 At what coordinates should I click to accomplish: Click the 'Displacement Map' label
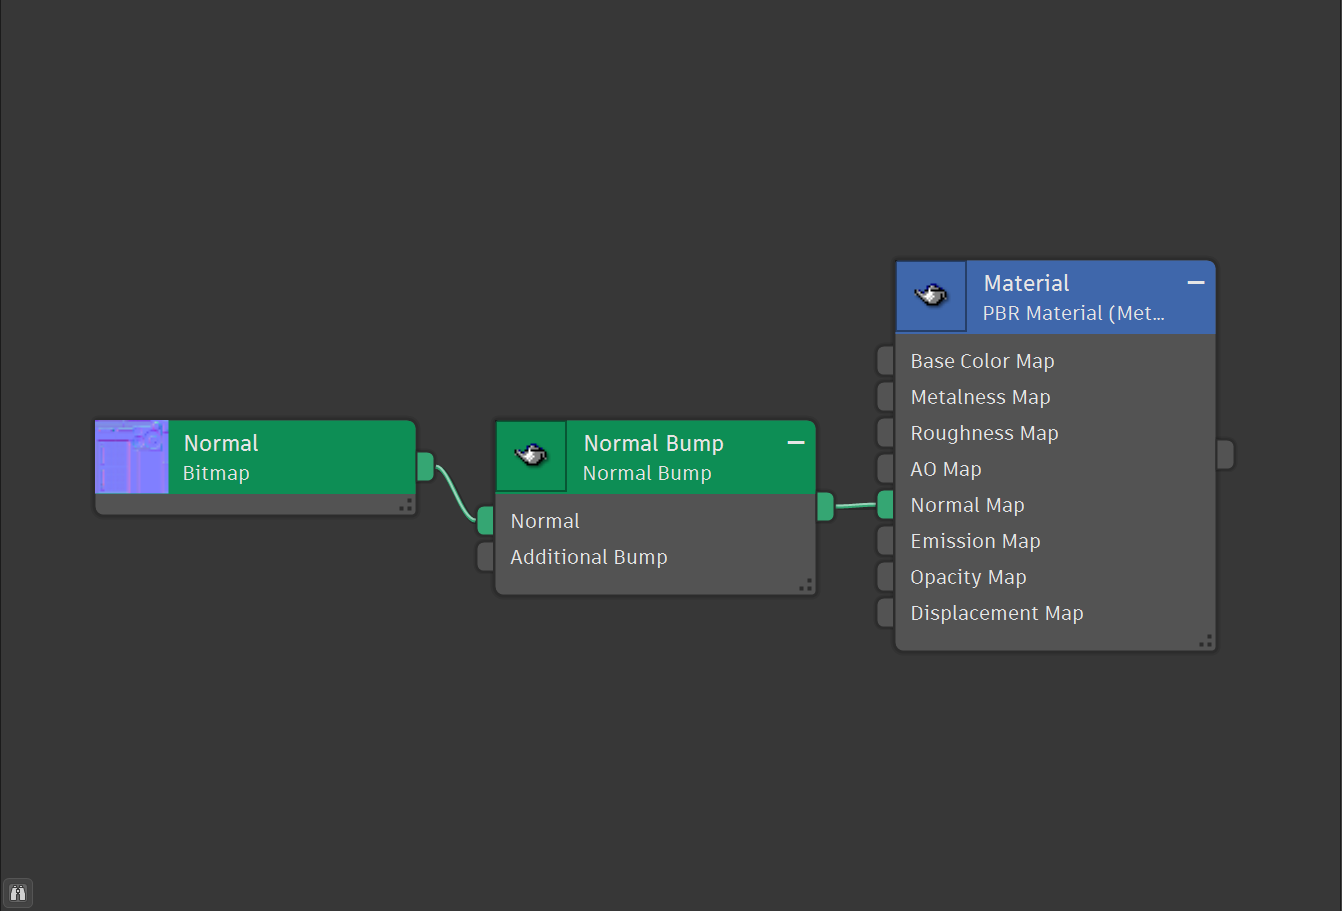tap(996, 613)
